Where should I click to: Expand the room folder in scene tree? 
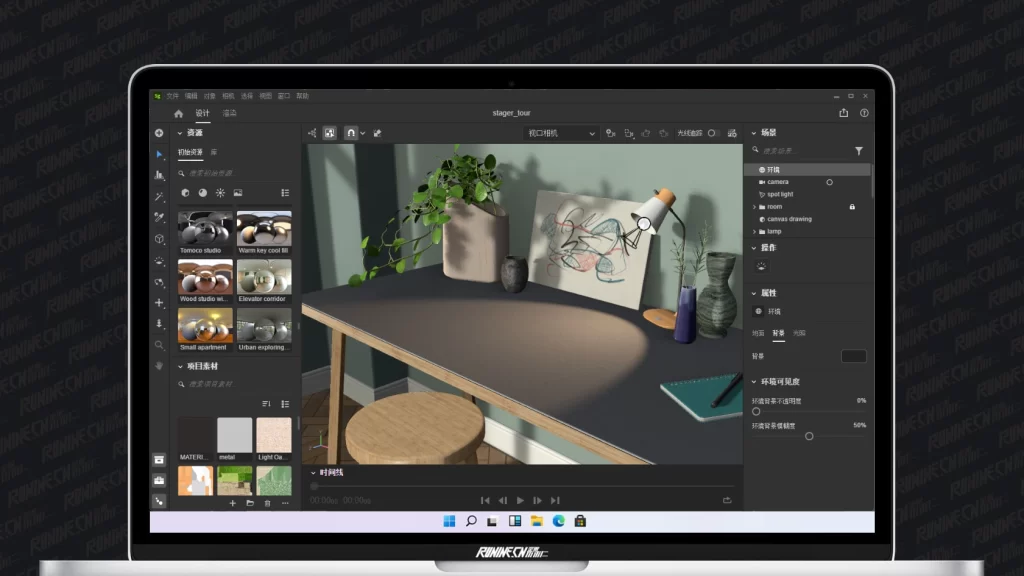tap(754, 207)
